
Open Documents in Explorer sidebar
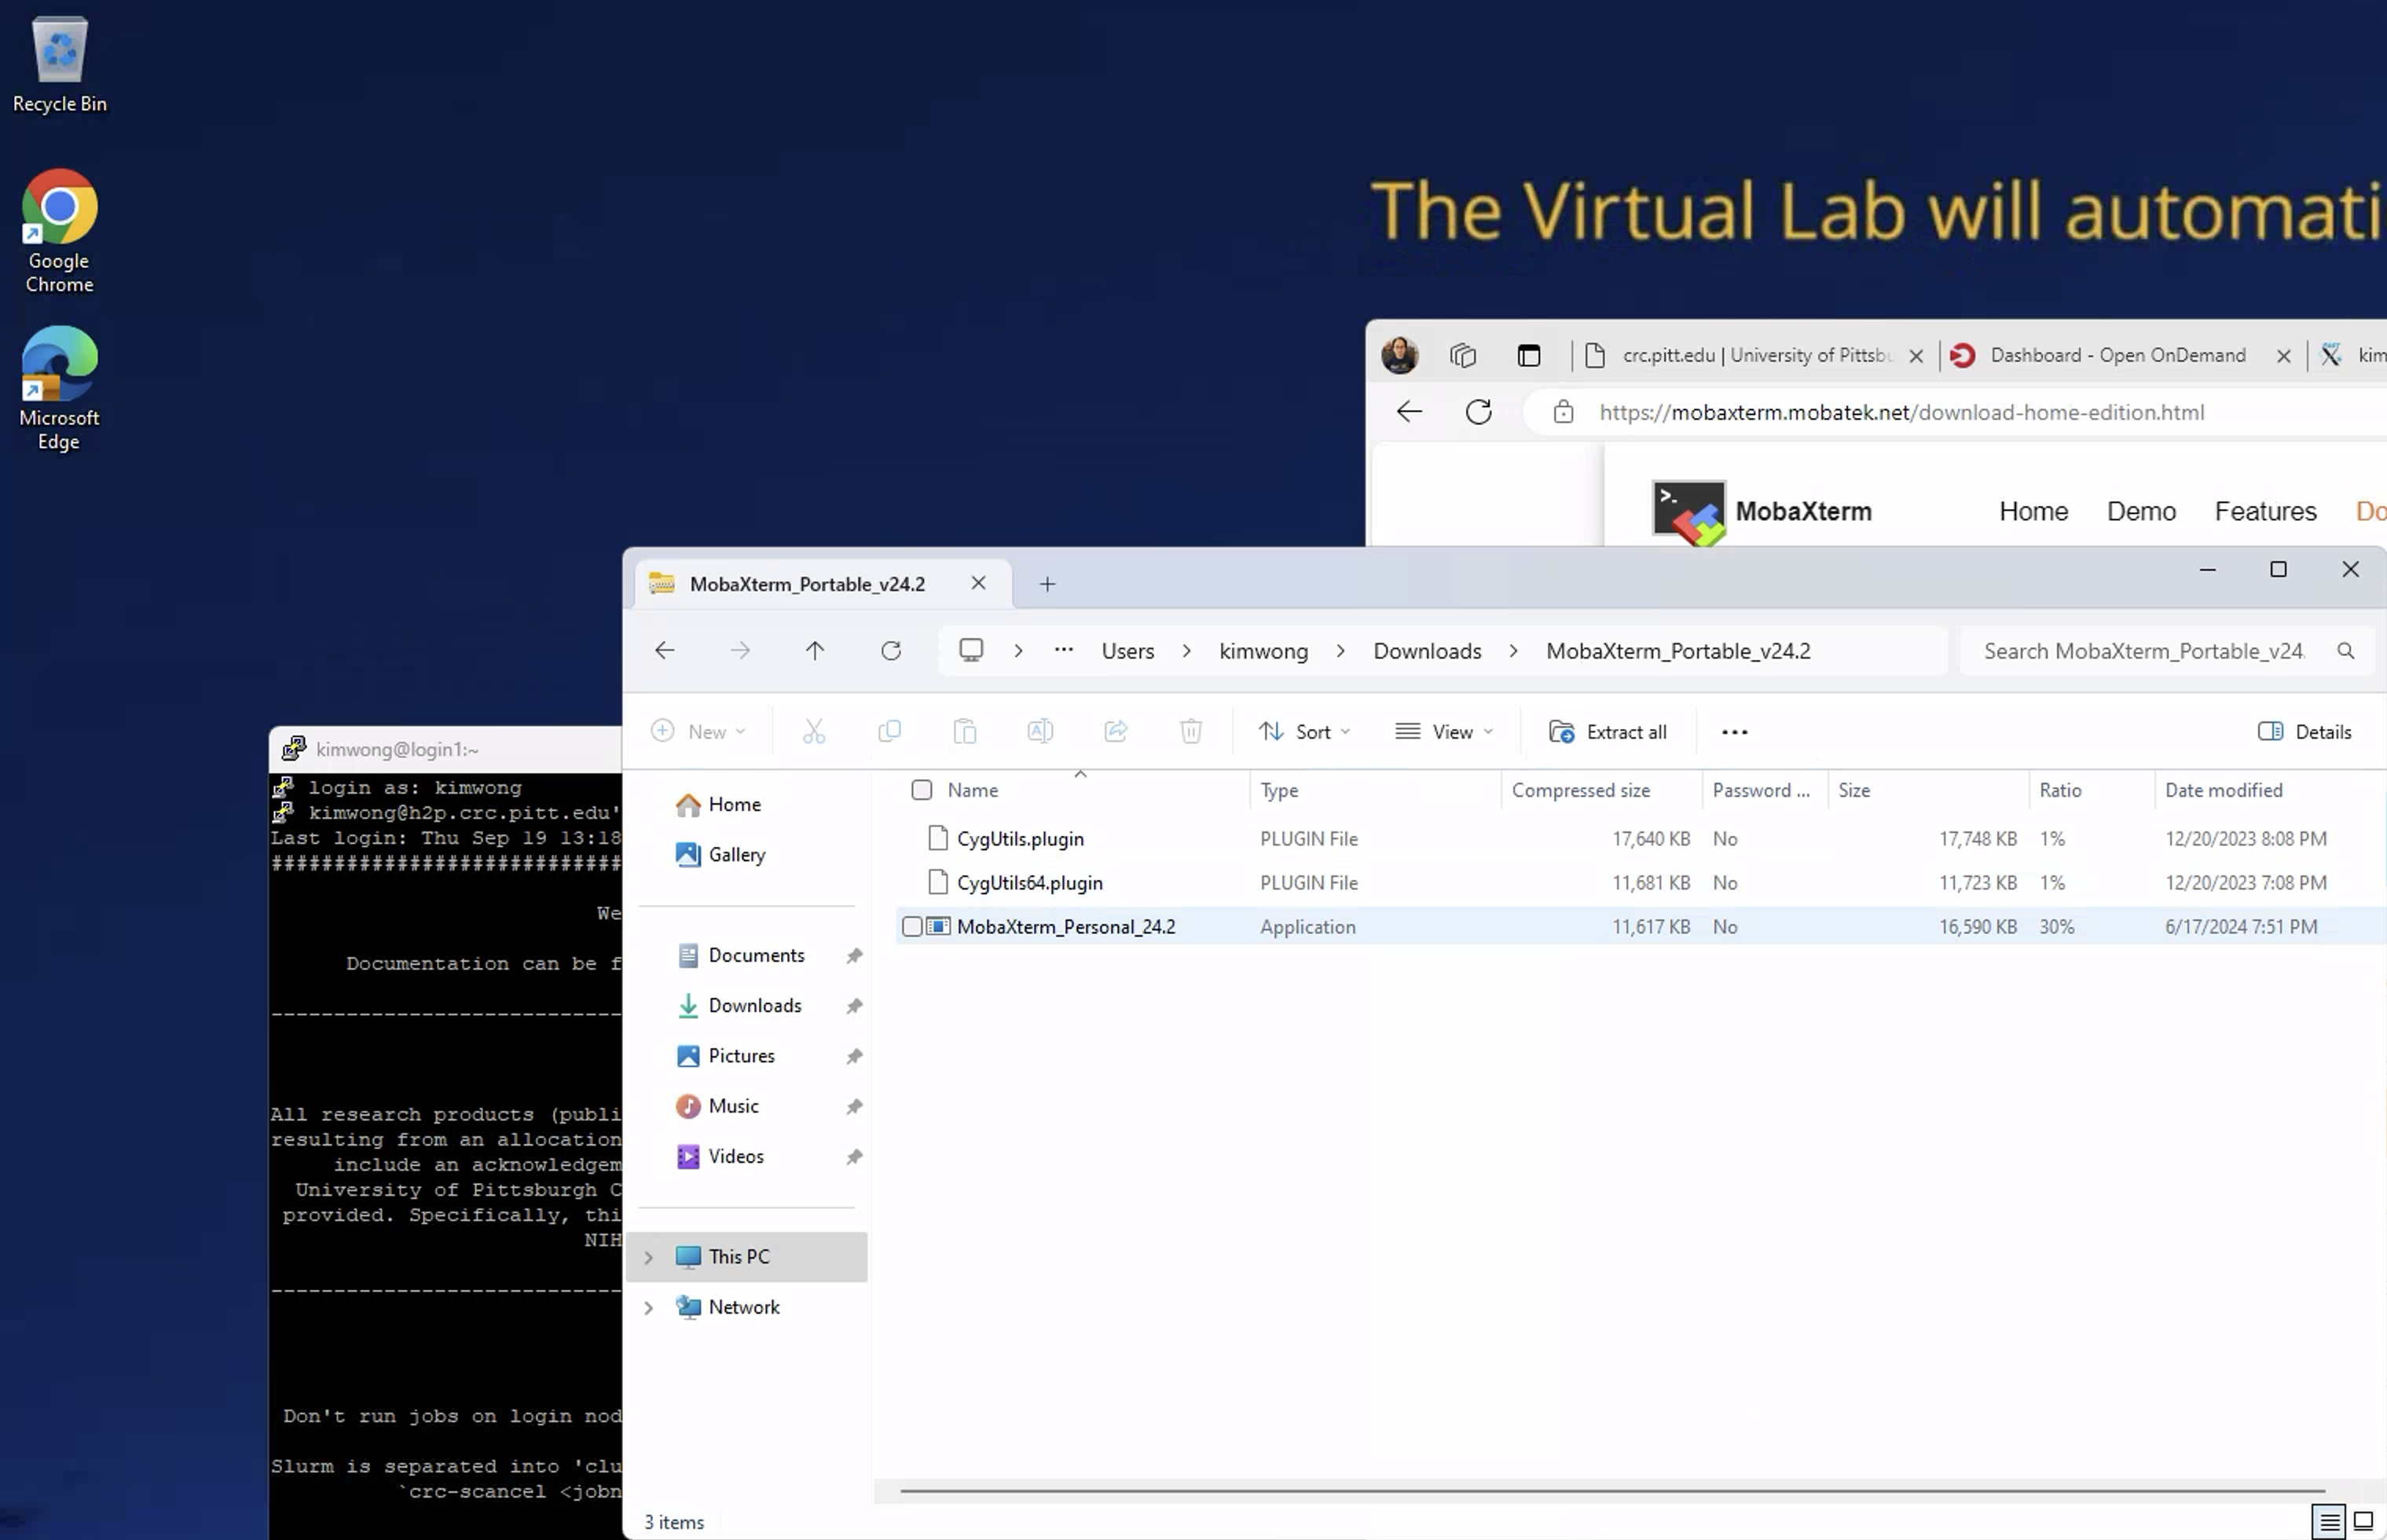click(x=755, y=956)
